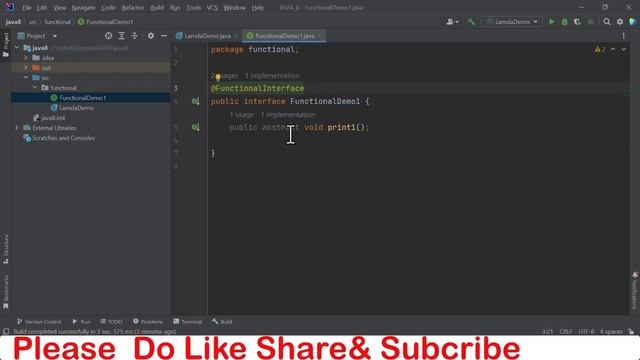Click implementation gutter icon on line 5
Screen dimensions: 640x360
pyautogui.click(x=196, y=127)
